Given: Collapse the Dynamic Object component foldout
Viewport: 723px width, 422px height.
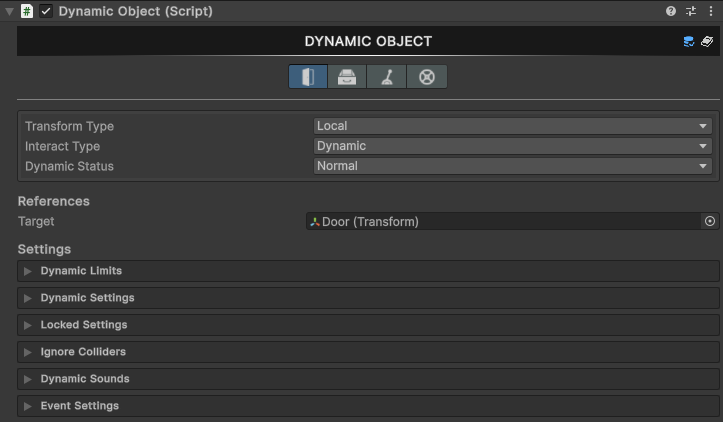Looking at the screenshot, I should (x=9, y=11).
